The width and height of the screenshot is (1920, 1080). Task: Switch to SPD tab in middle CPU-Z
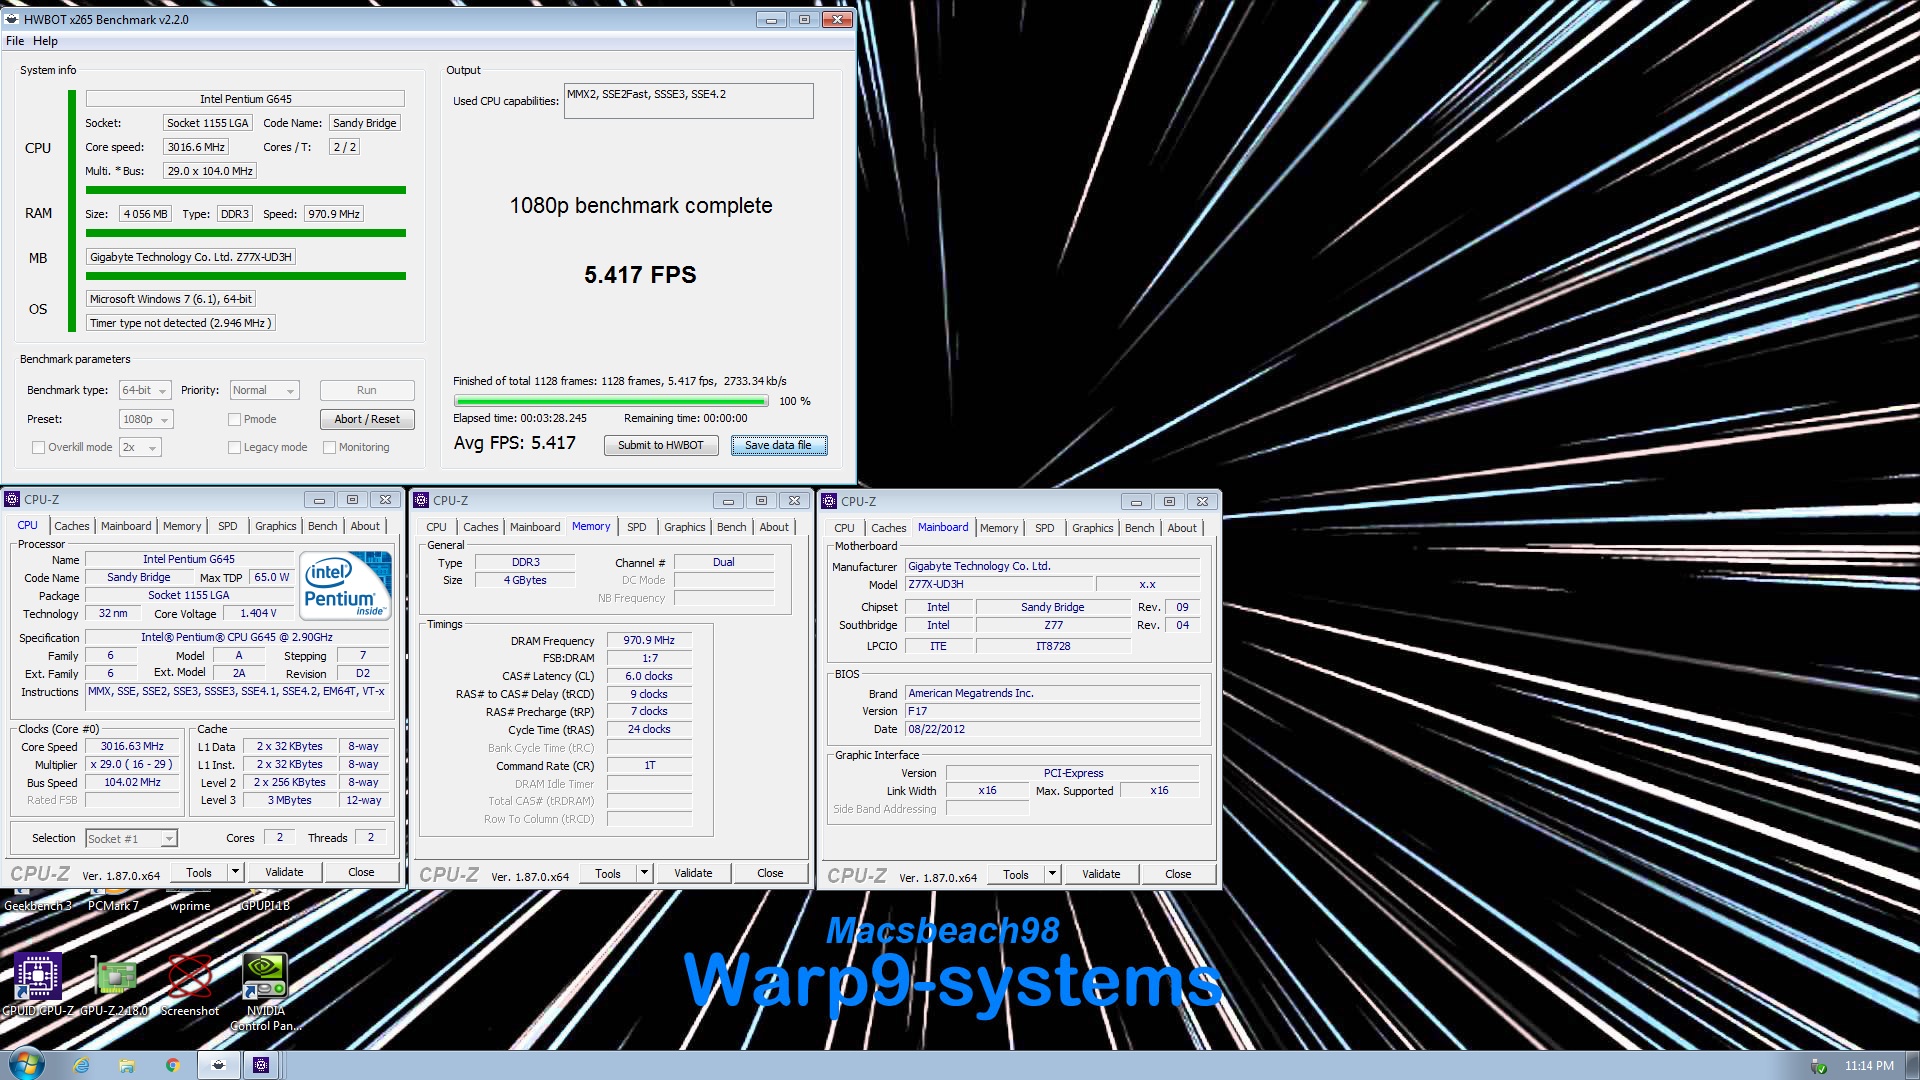(x=637, y=527)
